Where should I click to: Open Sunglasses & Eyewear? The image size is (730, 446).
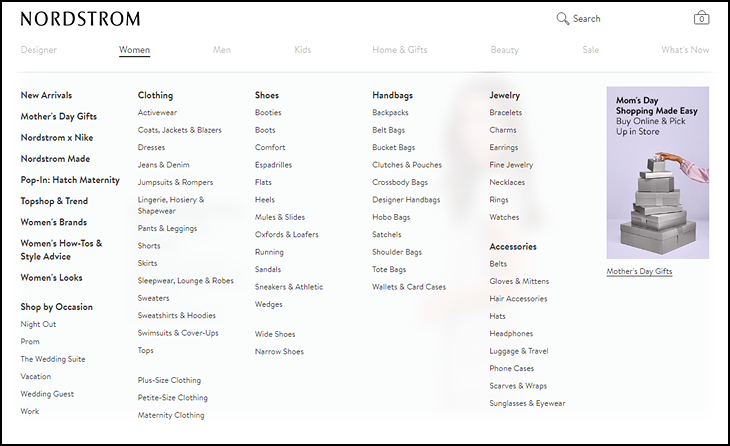(x=527, y=404)
